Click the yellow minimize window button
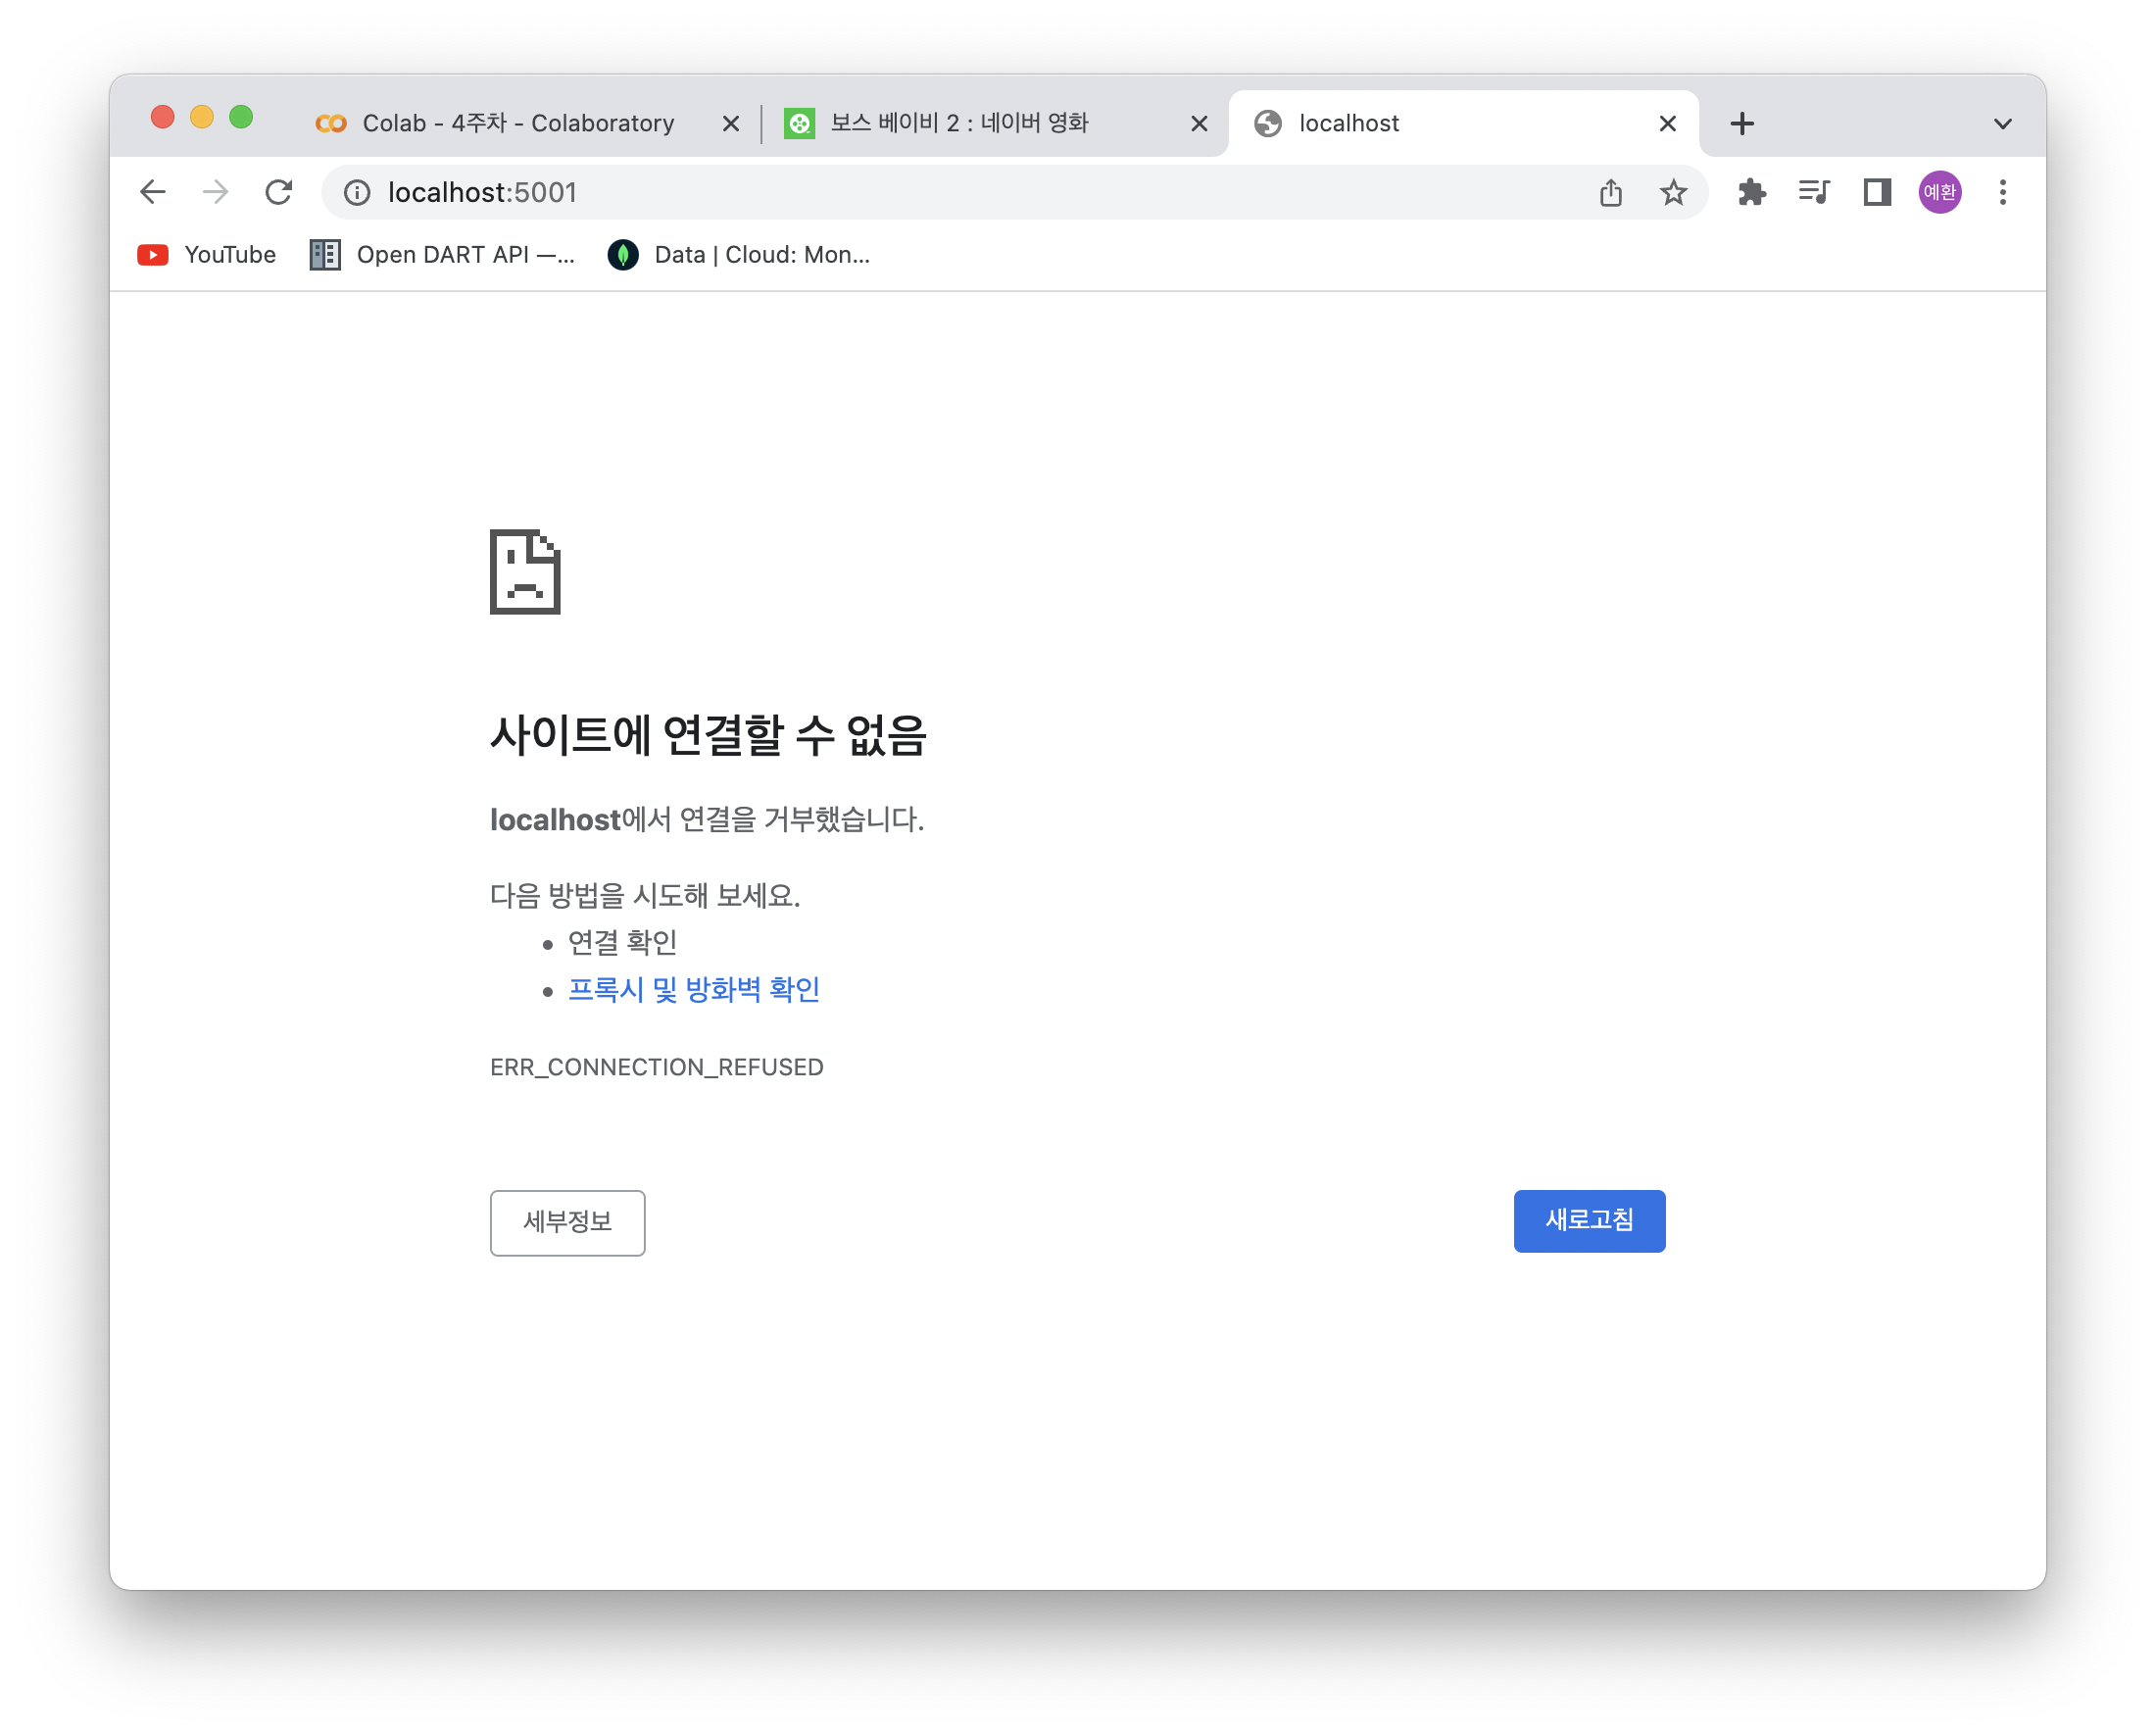The image size is (2156, 1735). [202, 117]
